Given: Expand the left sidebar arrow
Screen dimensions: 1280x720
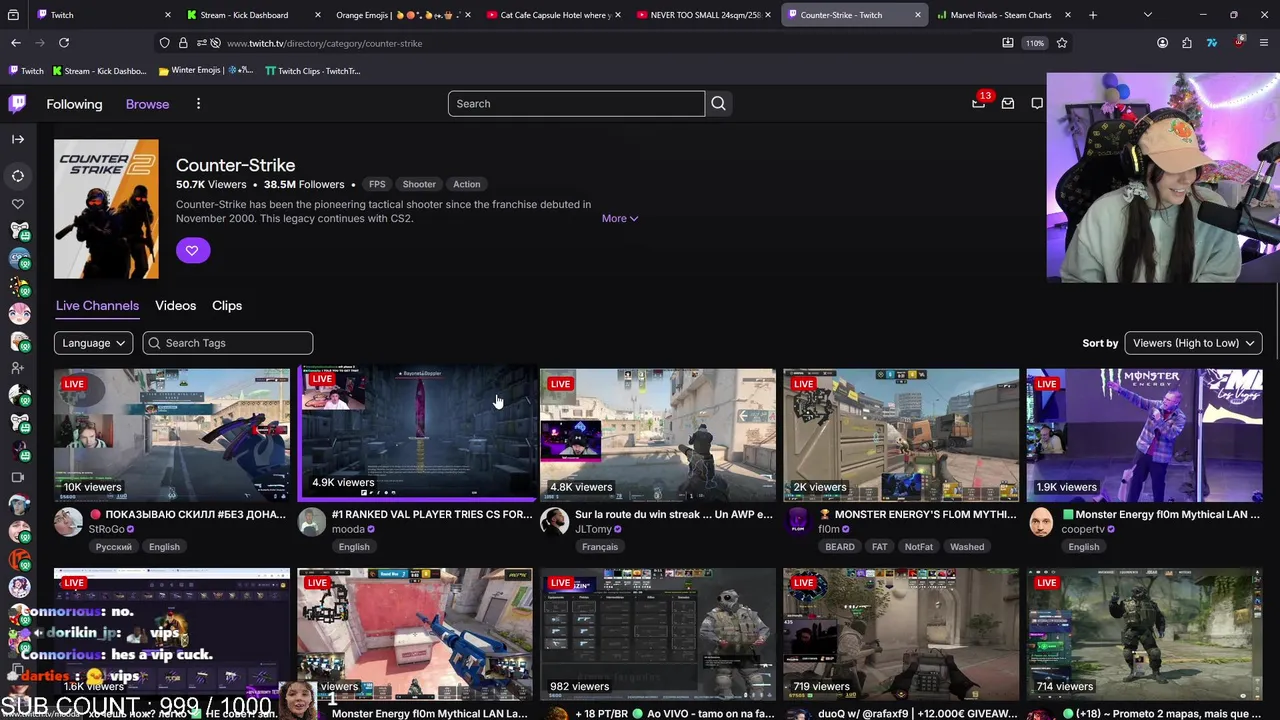Looking at the screenshot, I should (18, 139).
